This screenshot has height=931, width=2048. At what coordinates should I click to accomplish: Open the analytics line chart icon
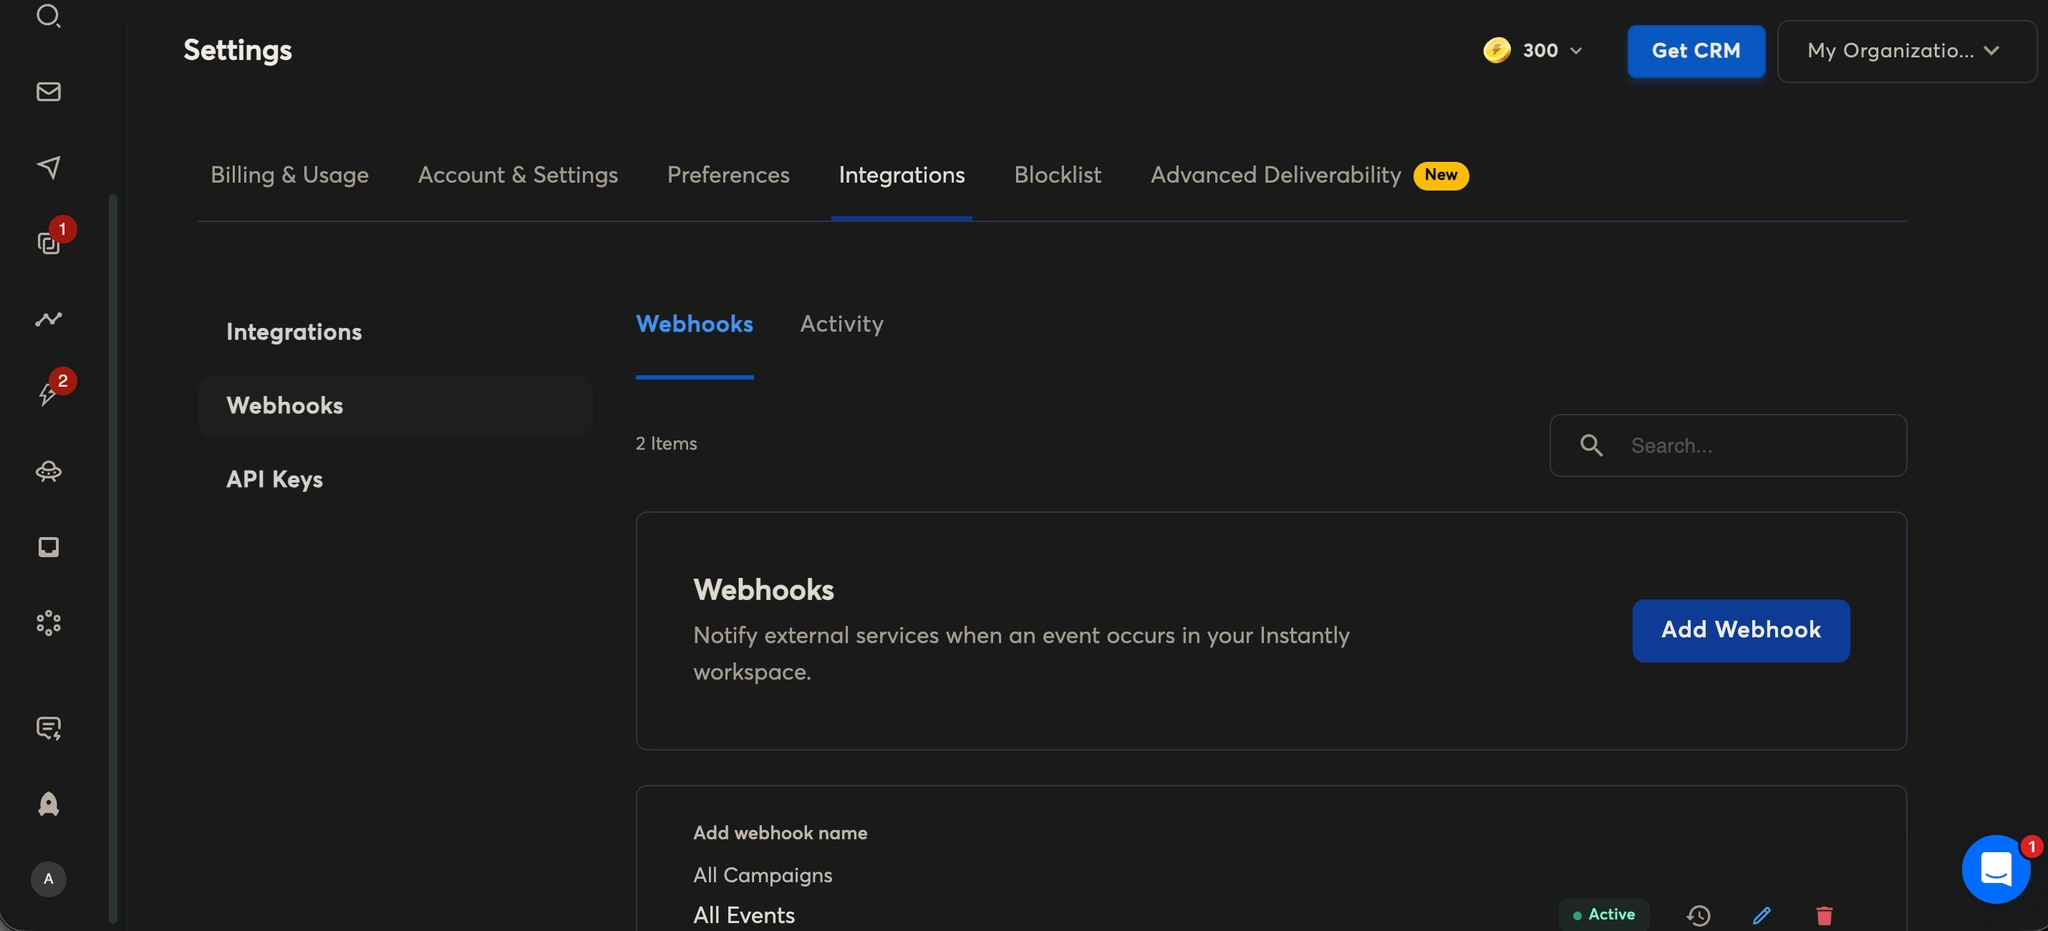click(x=48, y=319)
